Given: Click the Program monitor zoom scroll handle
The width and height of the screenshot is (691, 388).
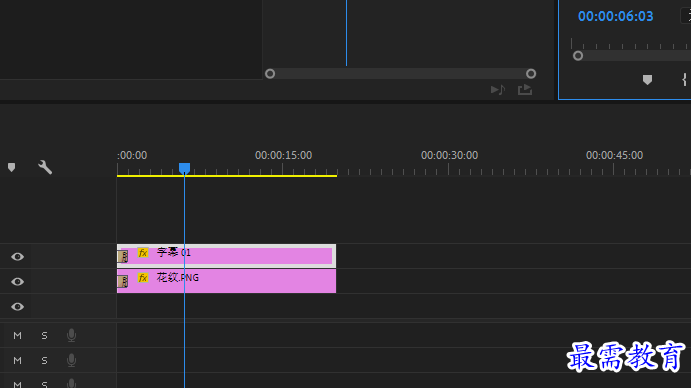Looking at the screenshot, I should (578, 56).
